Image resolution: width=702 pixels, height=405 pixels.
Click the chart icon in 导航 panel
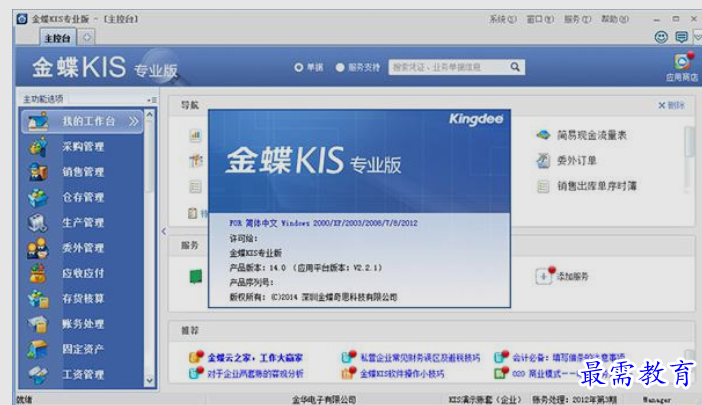coord(195,135)
